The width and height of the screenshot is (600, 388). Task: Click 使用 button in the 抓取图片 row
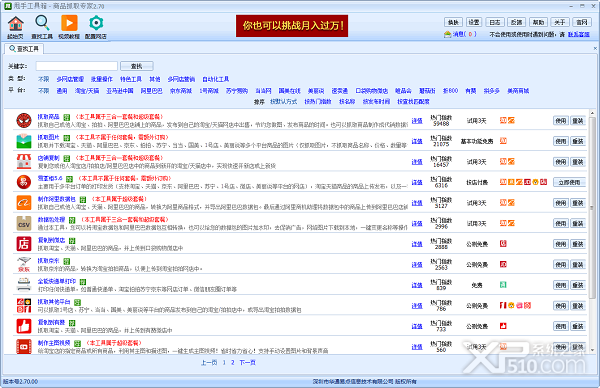pyautogui.click(x=561, y=141)
